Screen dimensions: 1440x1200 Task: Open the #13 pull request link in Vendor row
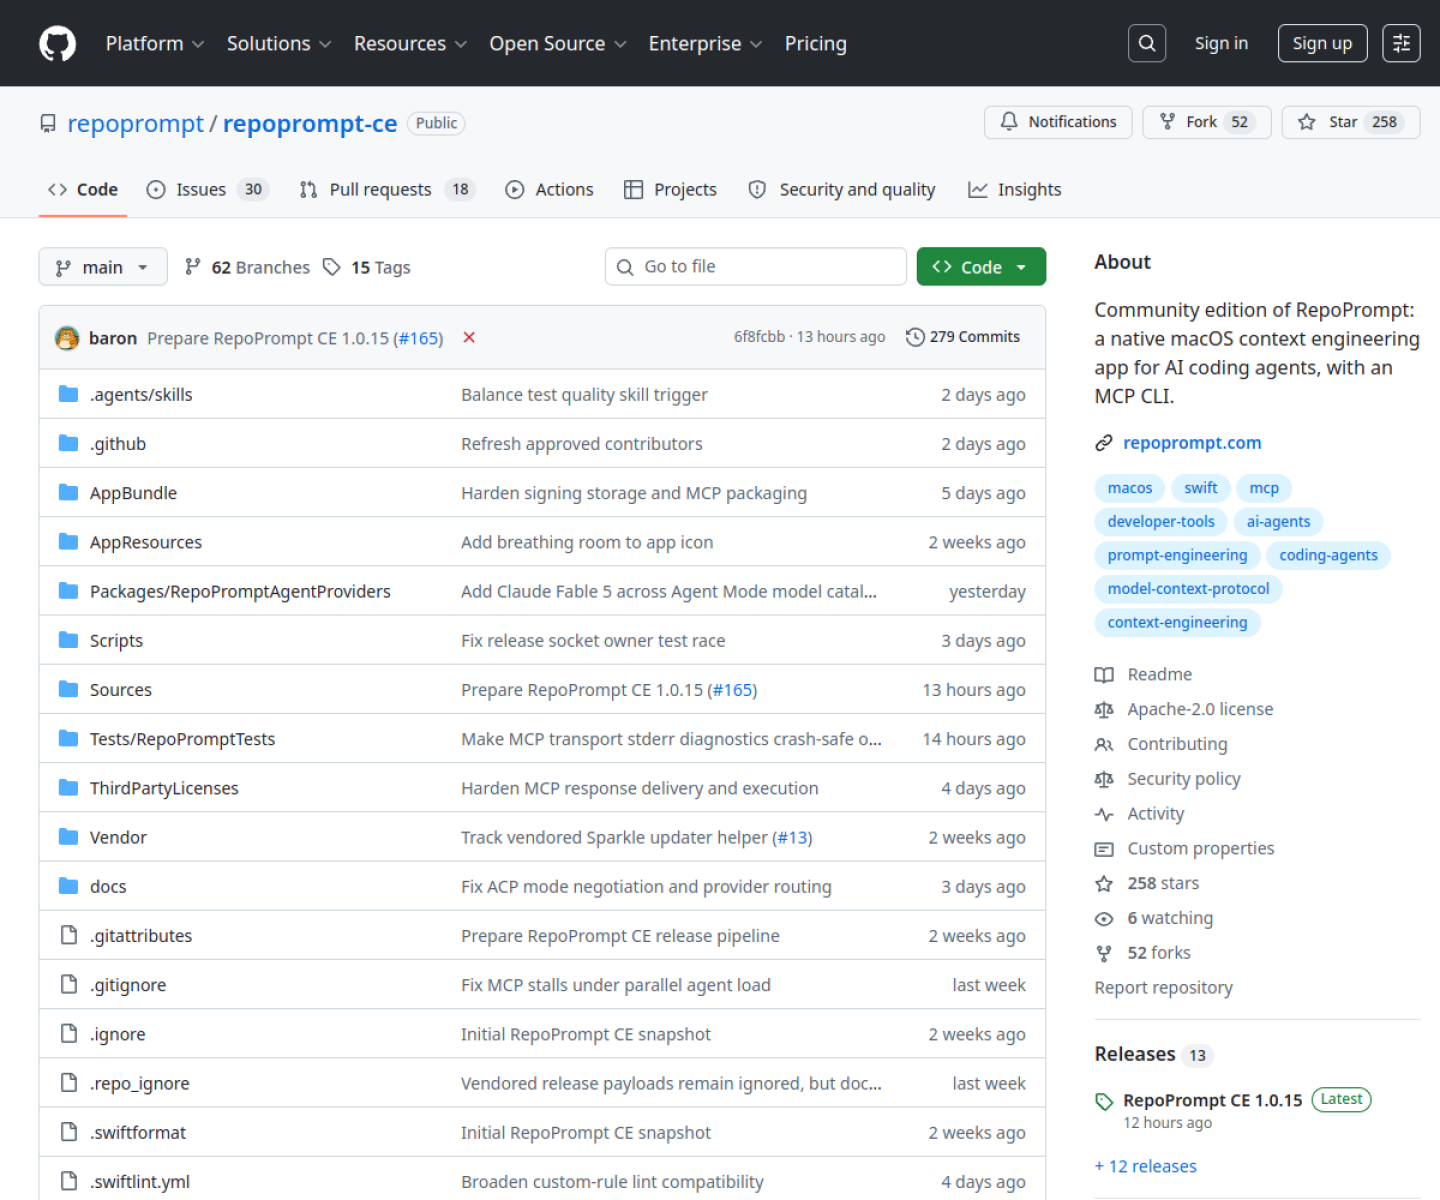pyautogui.click(x=794, y=837)
